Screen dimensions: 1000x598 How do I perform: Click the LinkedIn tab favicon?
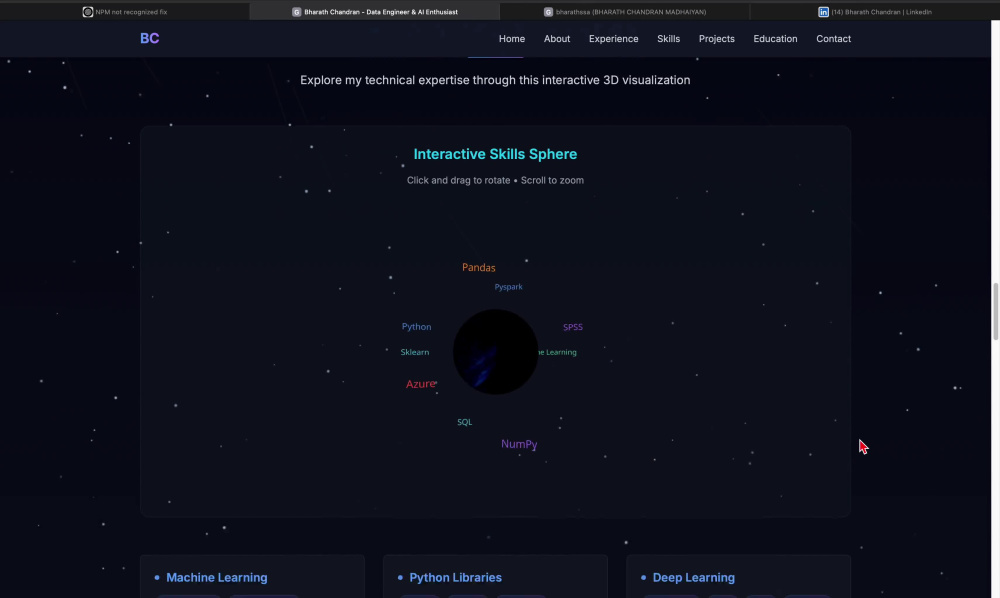823,11
